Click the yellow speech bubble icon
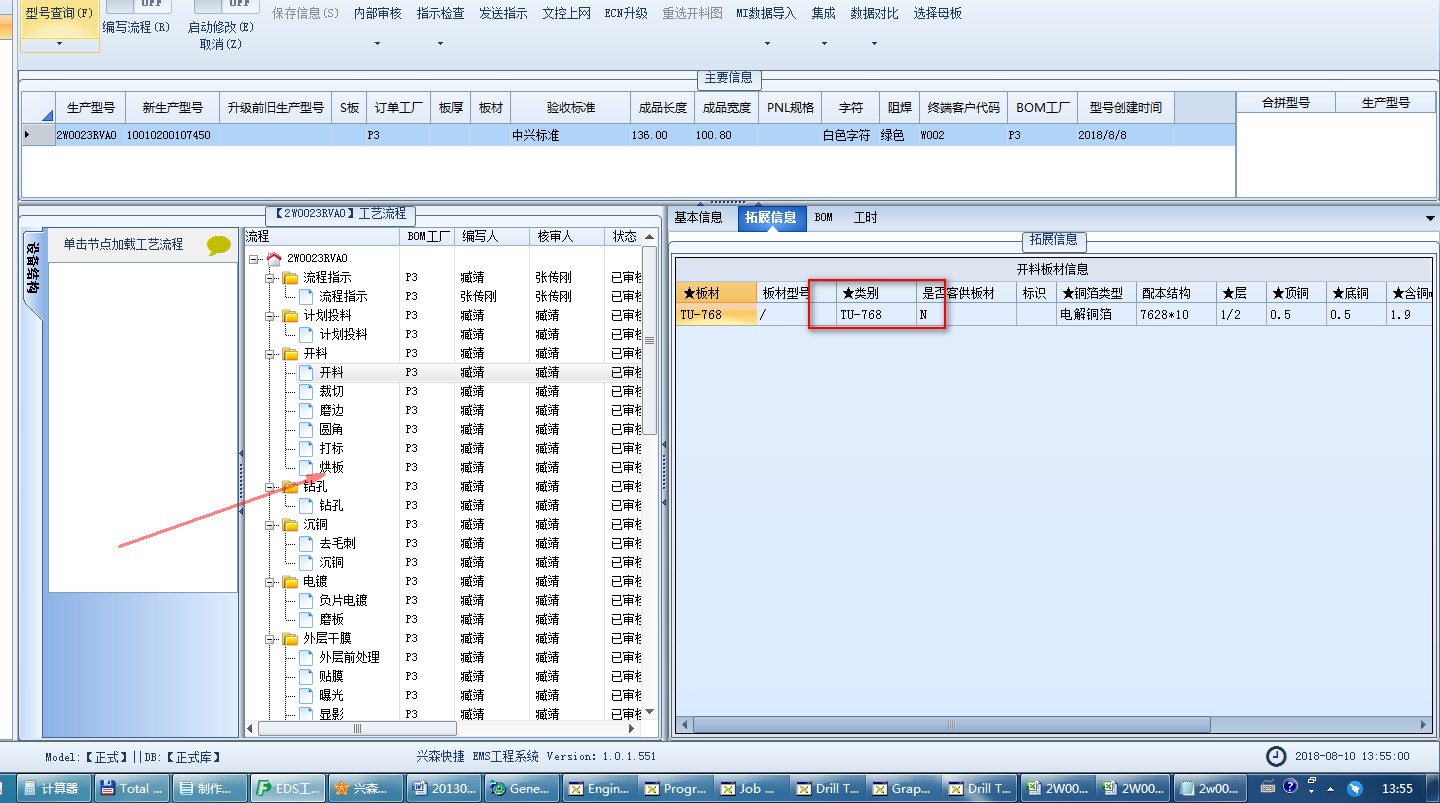1440x803 pixels. (x=218, y=245)
